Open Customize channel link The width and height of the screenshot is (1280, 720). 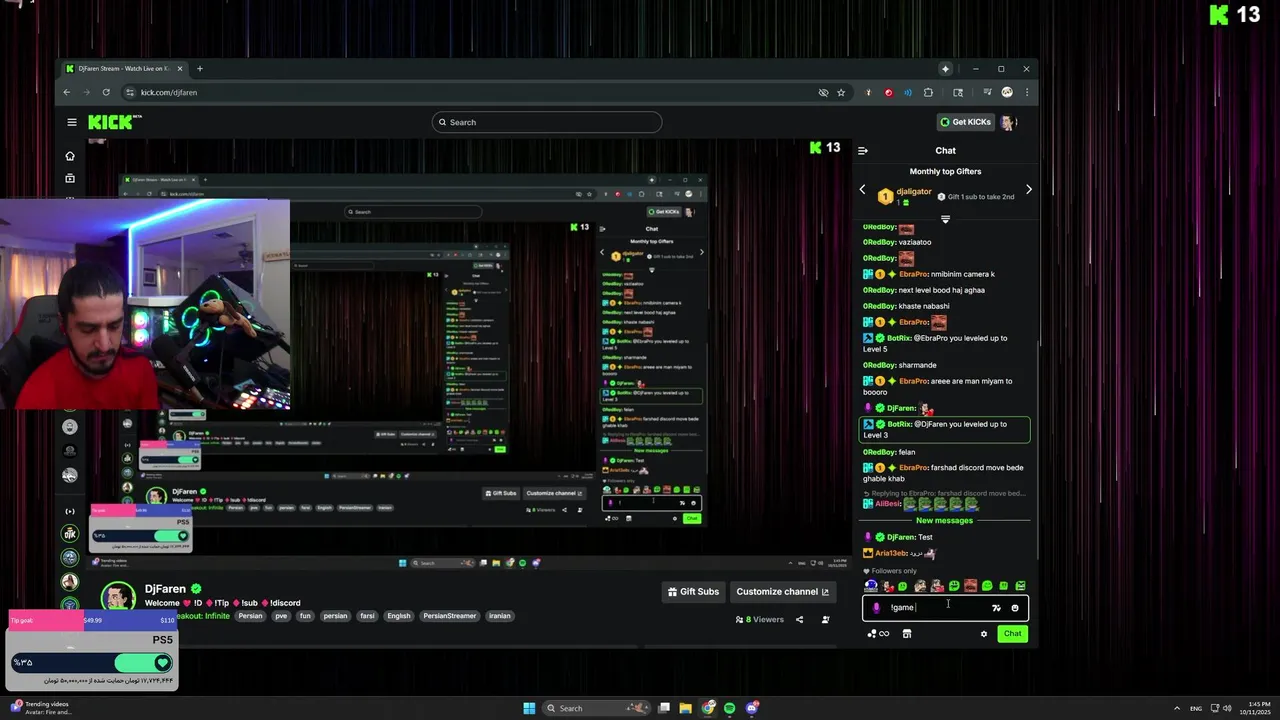(x=782, y=592)
